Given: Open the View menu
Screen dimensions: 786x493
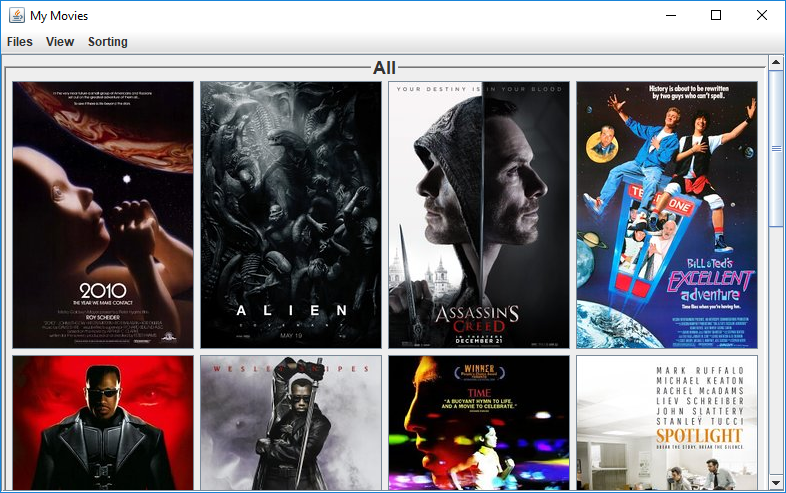Looking at the screenshot, I should tap(60, 42).
